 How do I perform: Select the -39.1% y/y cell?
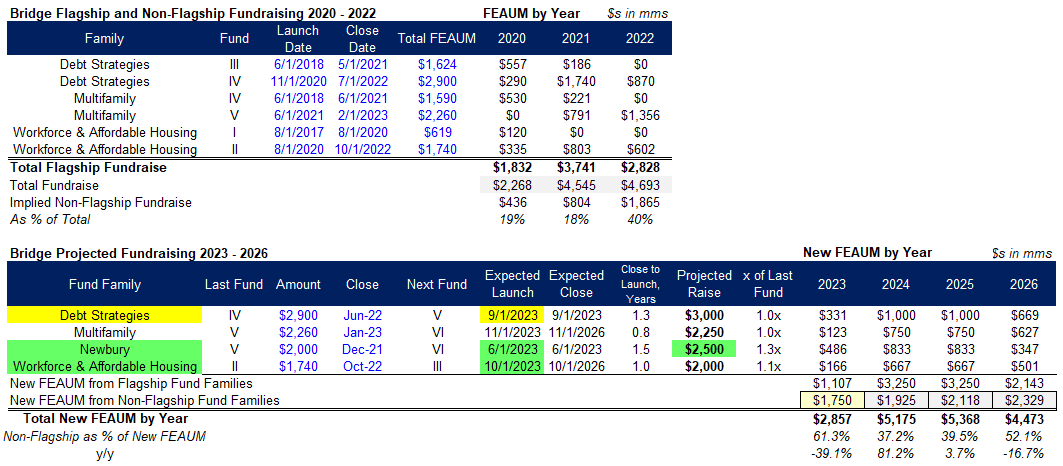point(833,453)
